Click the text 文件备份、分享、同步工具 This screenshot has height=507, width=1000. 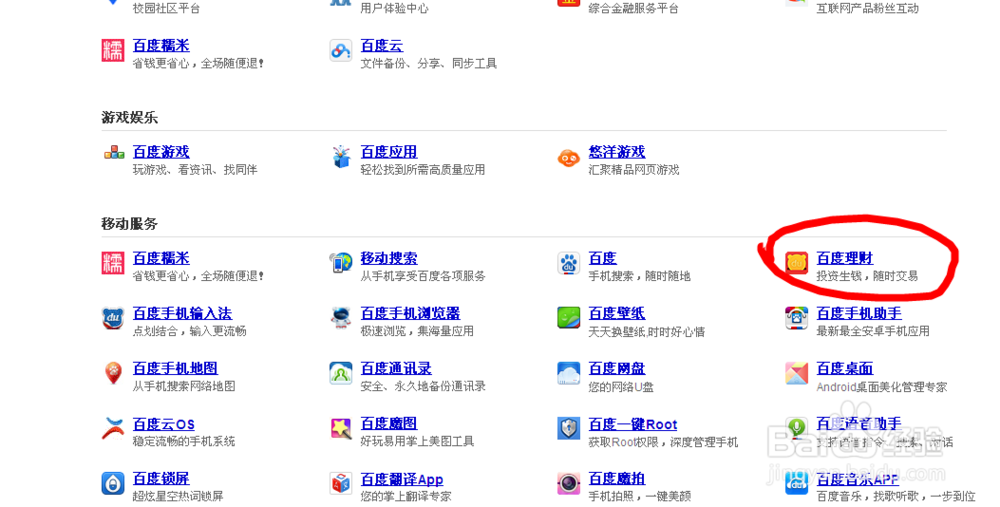[x=428, y=63]
